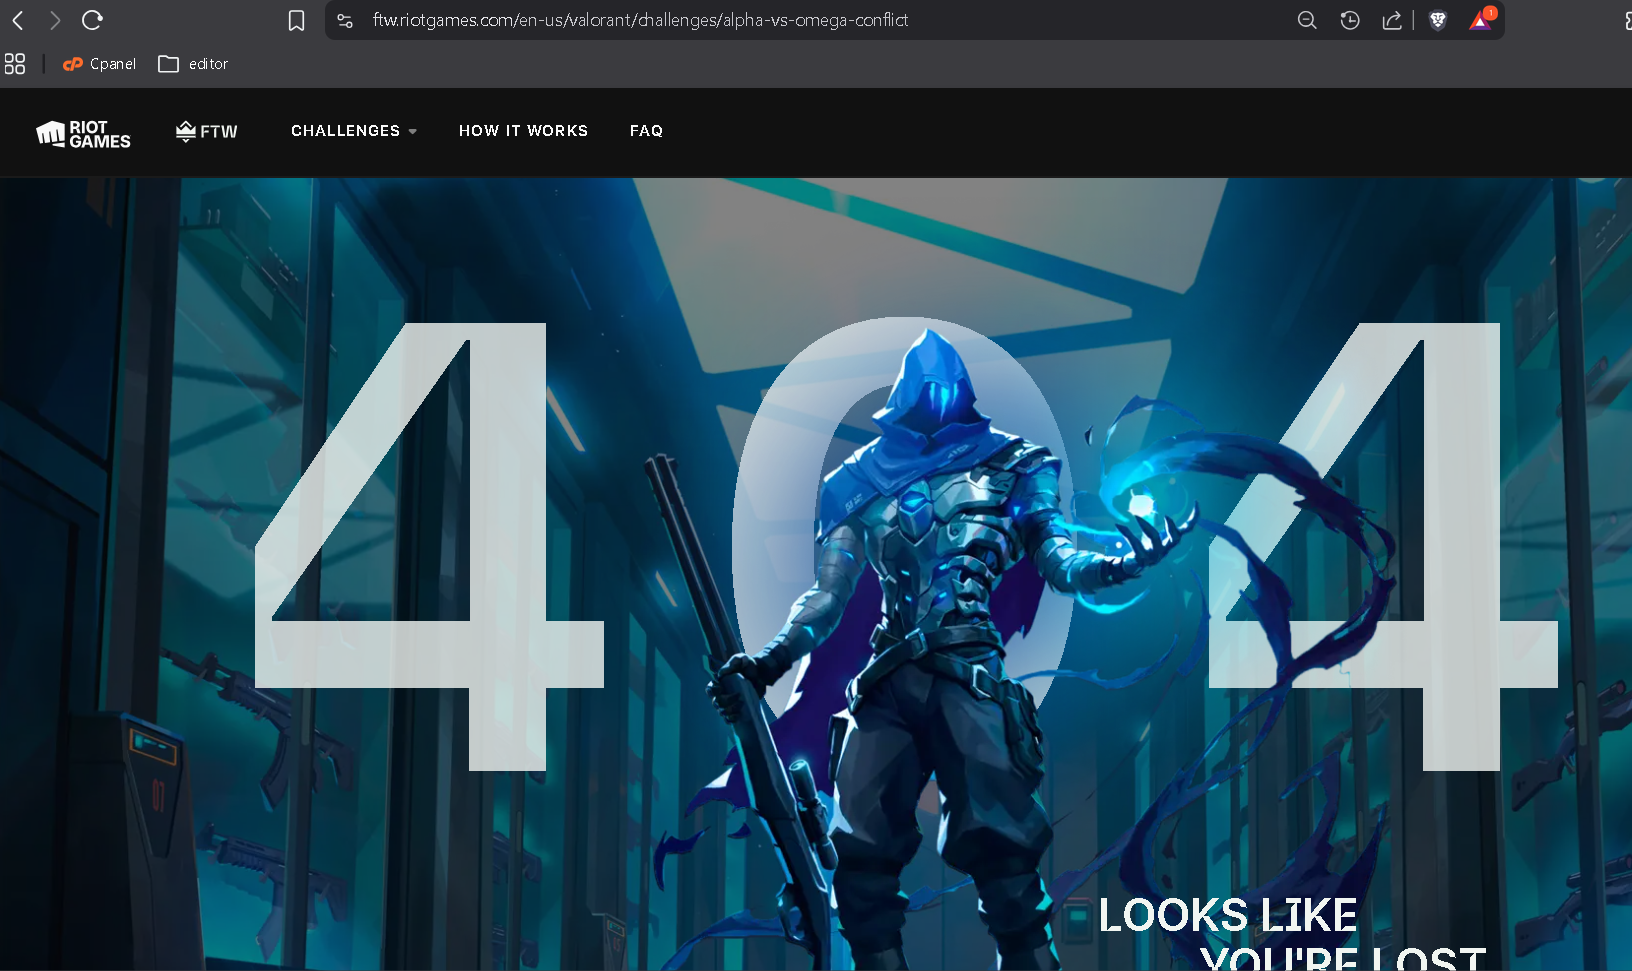Click the browser forward arrow
The image size is (1632, 971).
55,20
